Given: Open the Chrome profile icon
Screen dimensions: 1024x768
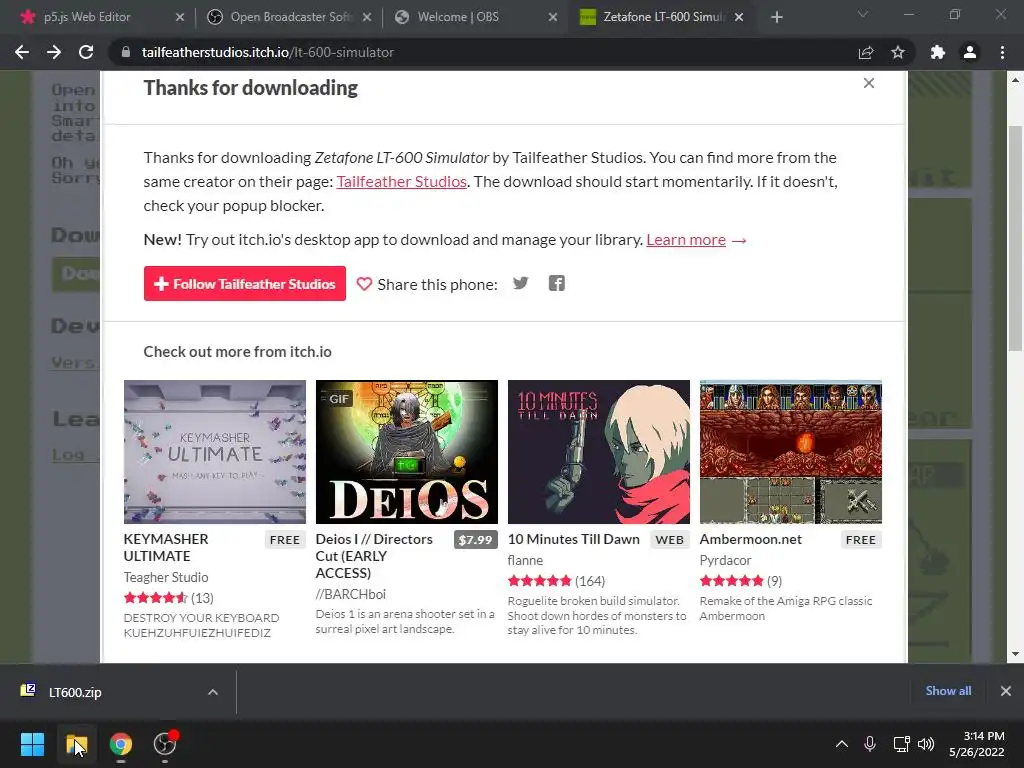Looking at the screenshot, I should click(970, 52).
